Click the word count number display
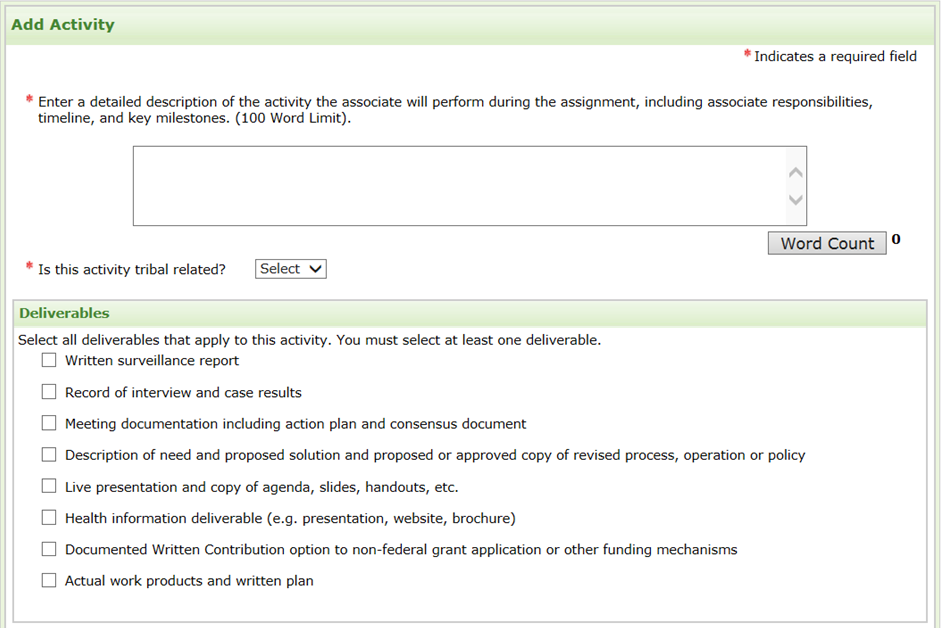942x628 pixels. tap(896, 240)
